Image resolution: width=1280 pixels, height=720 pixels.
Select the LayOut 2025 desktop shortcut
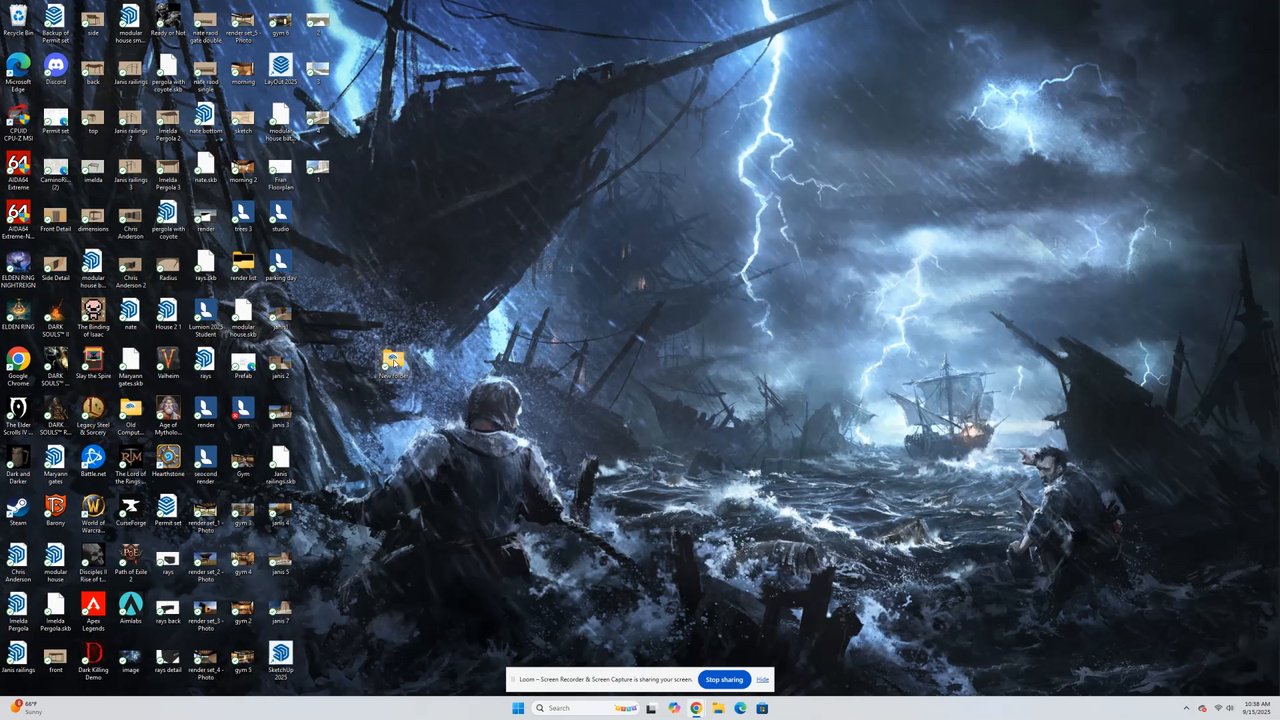[x=281, y=69]
